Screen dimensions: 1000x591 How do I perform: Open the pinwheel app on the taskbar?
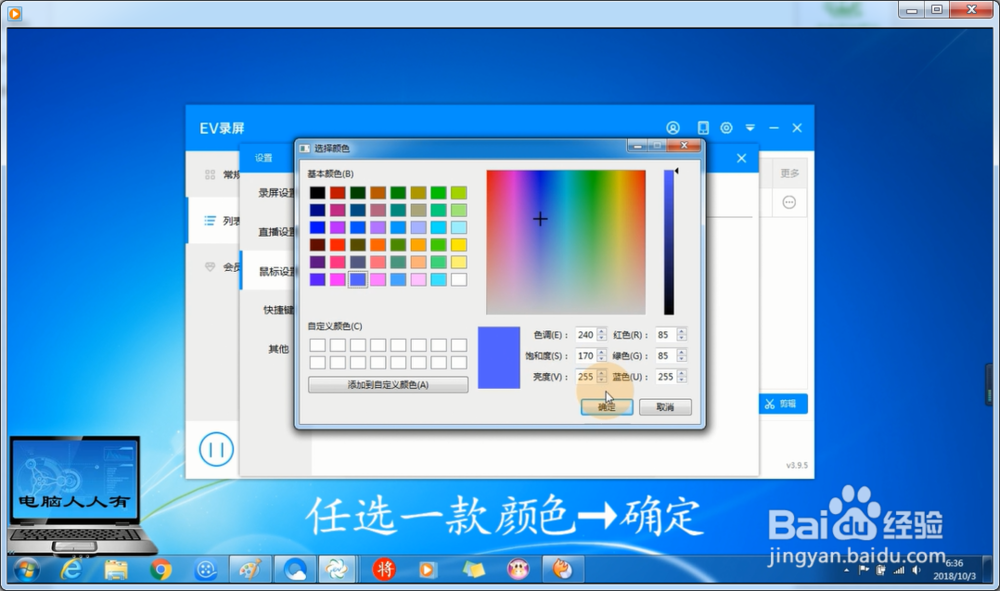(337, 569)
